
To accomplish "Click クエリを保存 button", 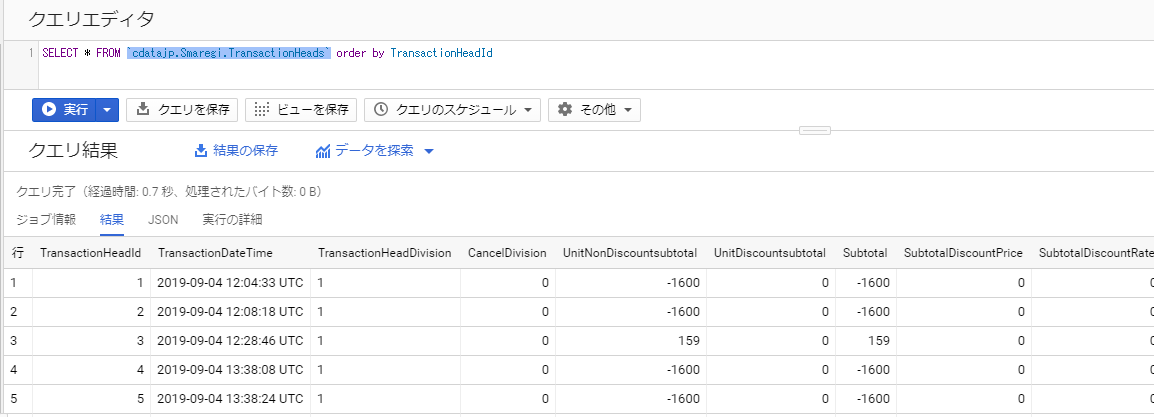I will tap(182, 110).
